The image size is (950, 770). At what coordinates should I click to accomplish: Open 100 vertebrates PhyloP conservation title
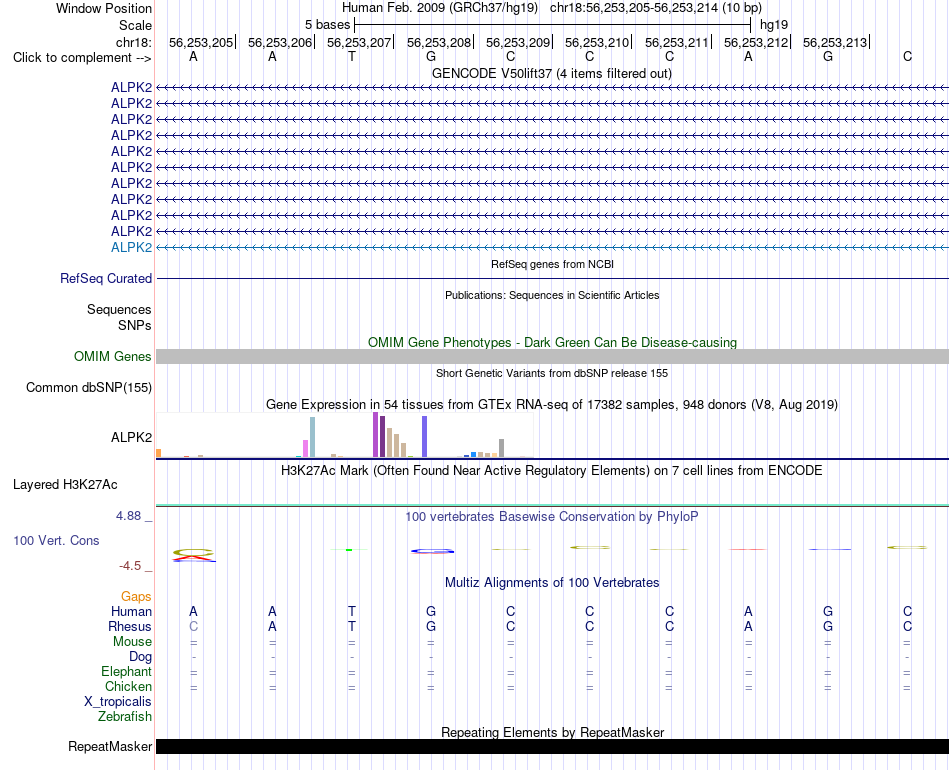[x=552, y=517]
